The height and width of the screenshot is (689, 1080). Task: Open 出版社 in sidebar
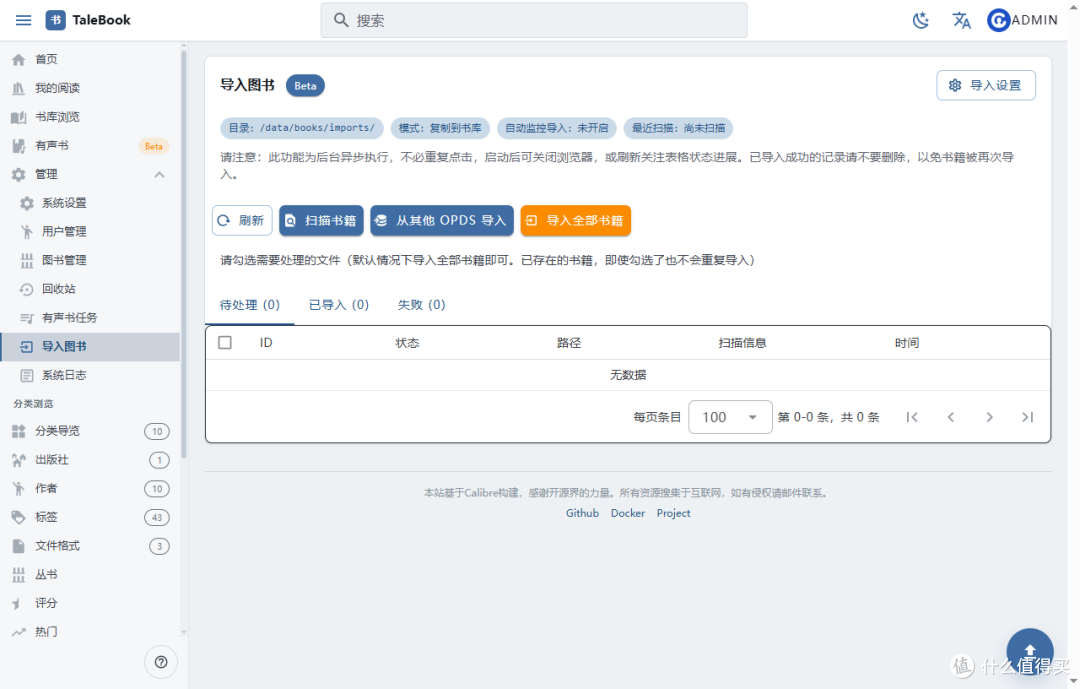tap(90, 460)
